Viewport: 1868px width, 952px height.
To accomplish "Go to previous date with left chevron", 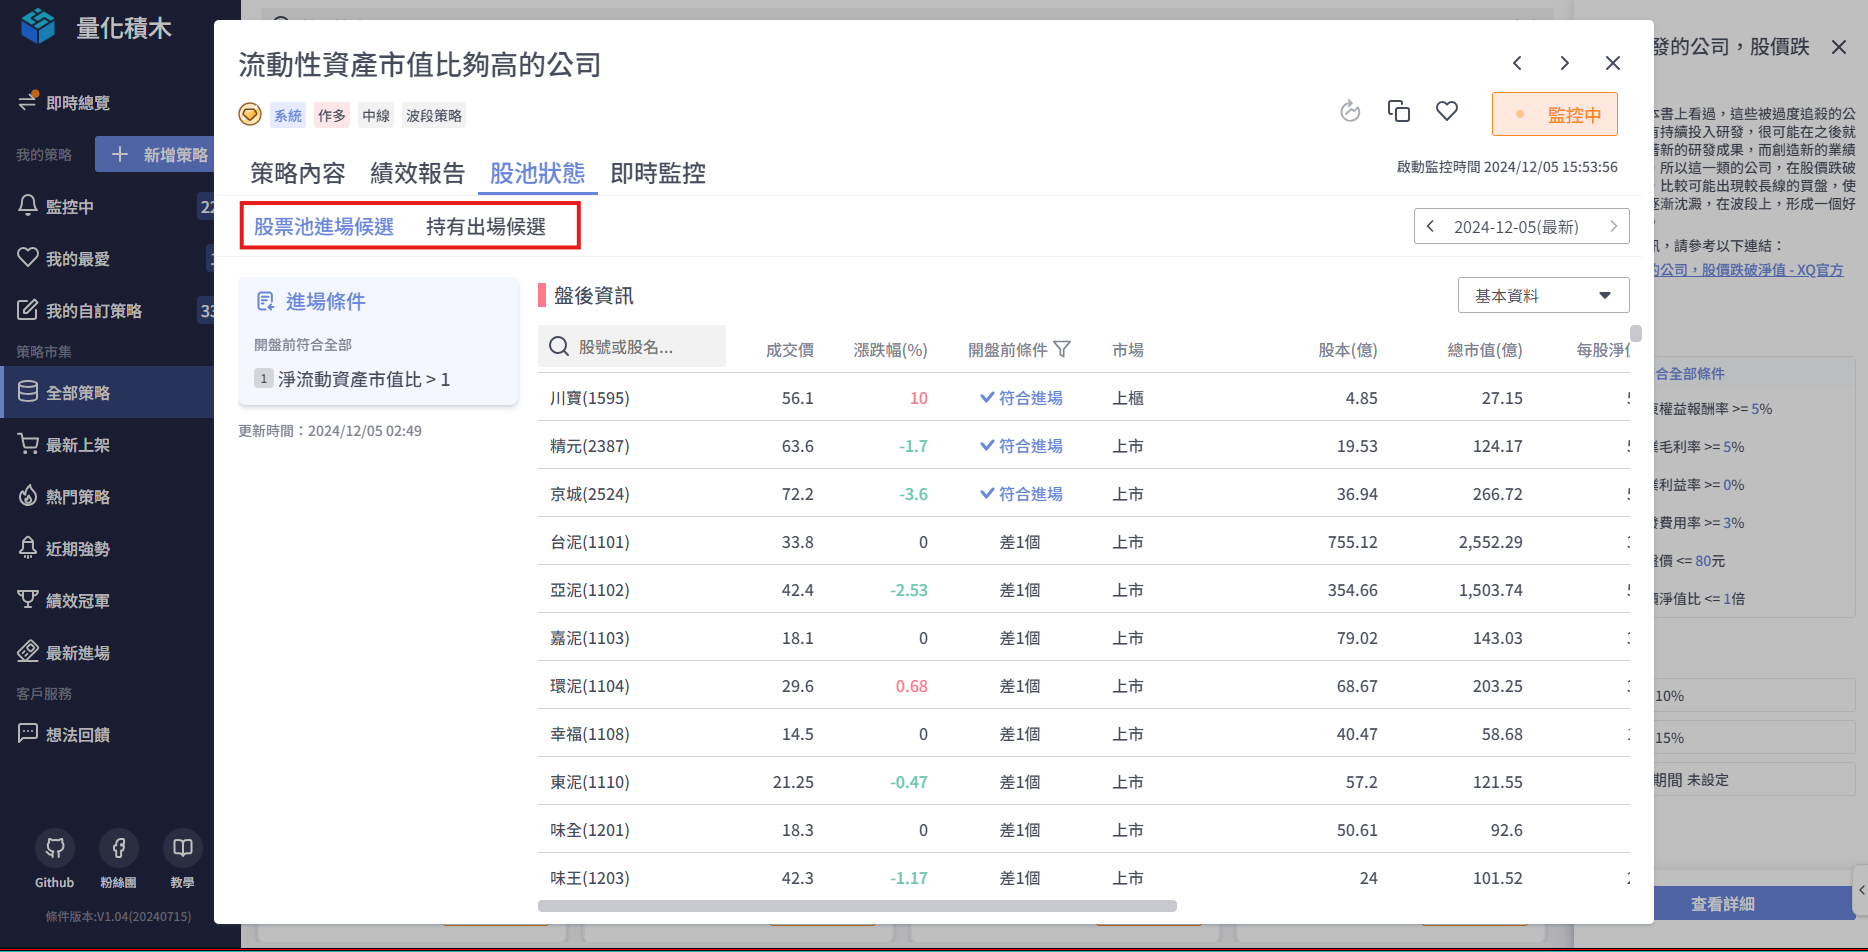I will (x=1431, y=226).
